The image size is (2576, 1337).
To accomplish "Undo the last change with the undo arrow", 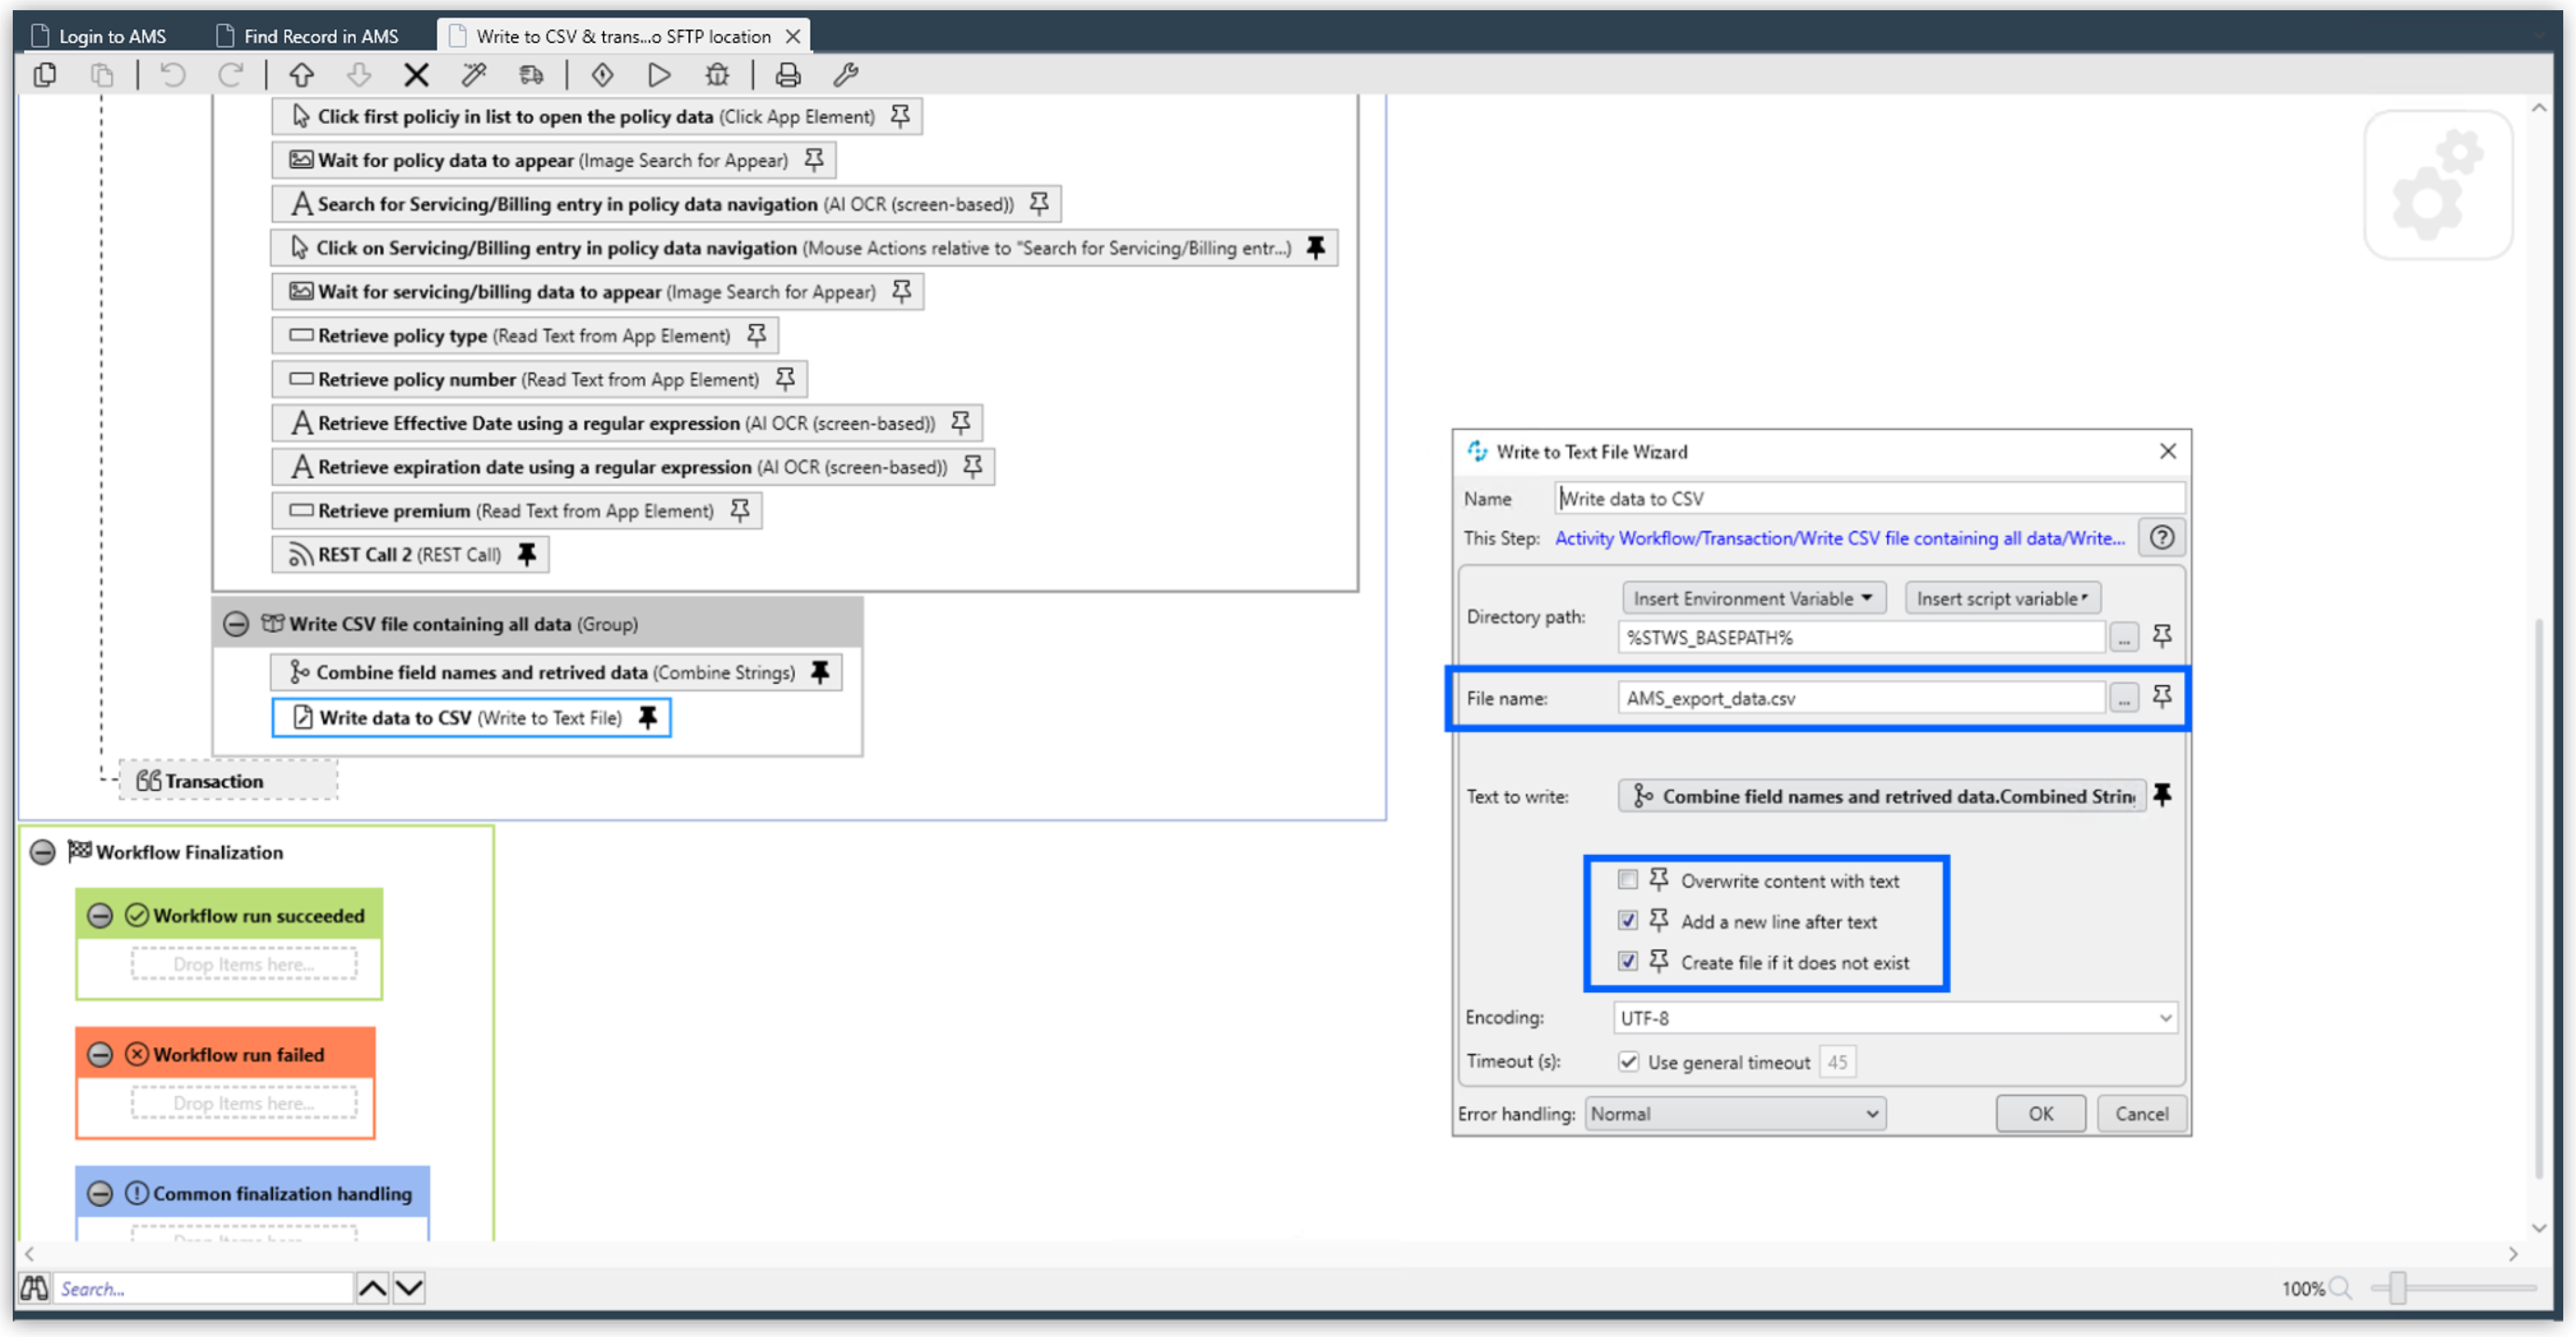I will [x=172, y=75].
